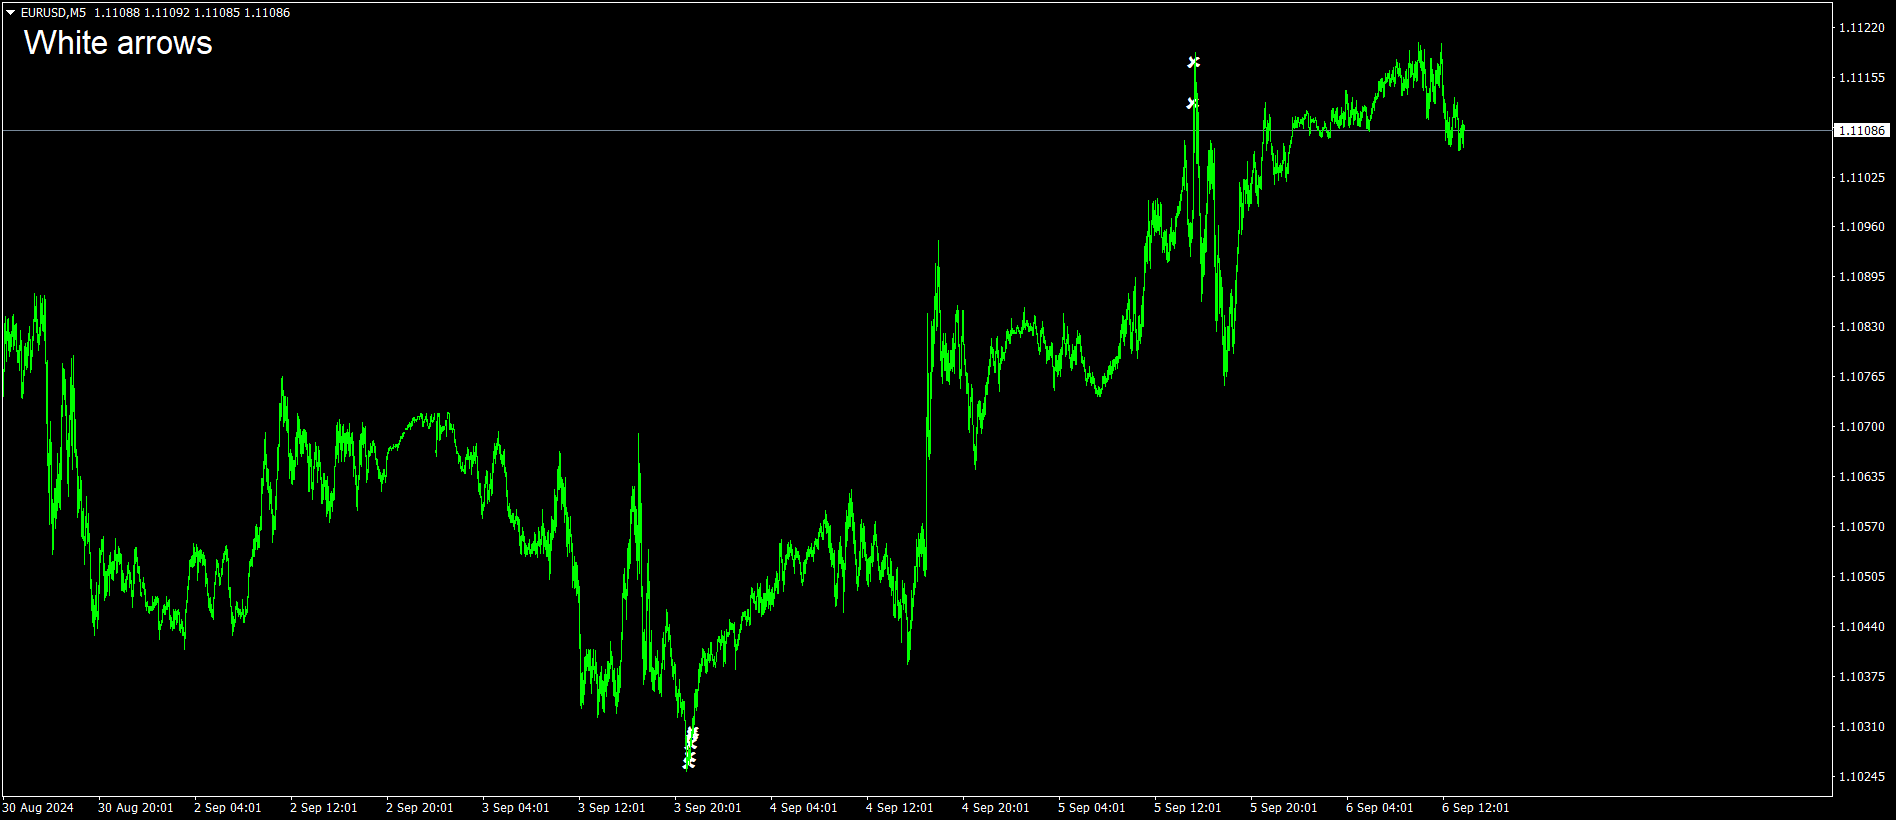Click the 1.10375 price scale label

(x=1862, y=677)
